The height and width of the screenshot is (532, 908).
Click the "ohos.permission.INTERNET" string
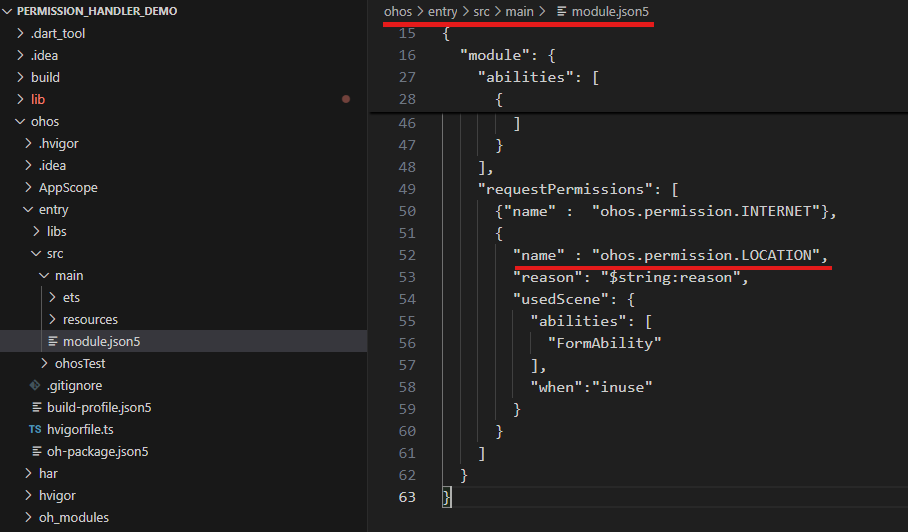[x=706, y=211]
